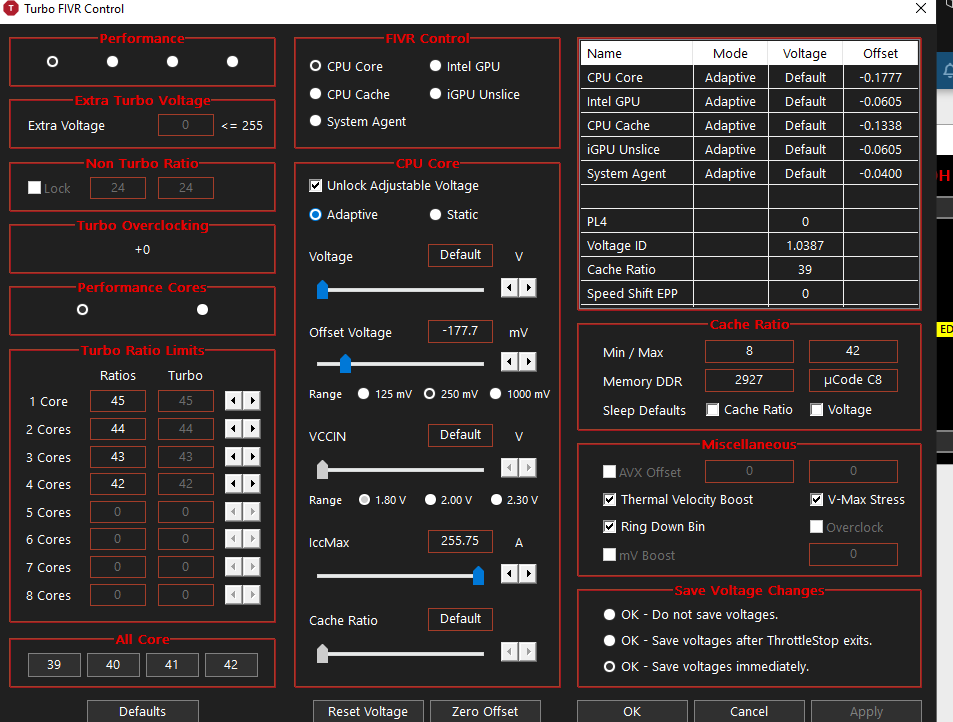Click the Cache Ratio Min field
Screen dimensions: 953x722
[x=749, y=351]
